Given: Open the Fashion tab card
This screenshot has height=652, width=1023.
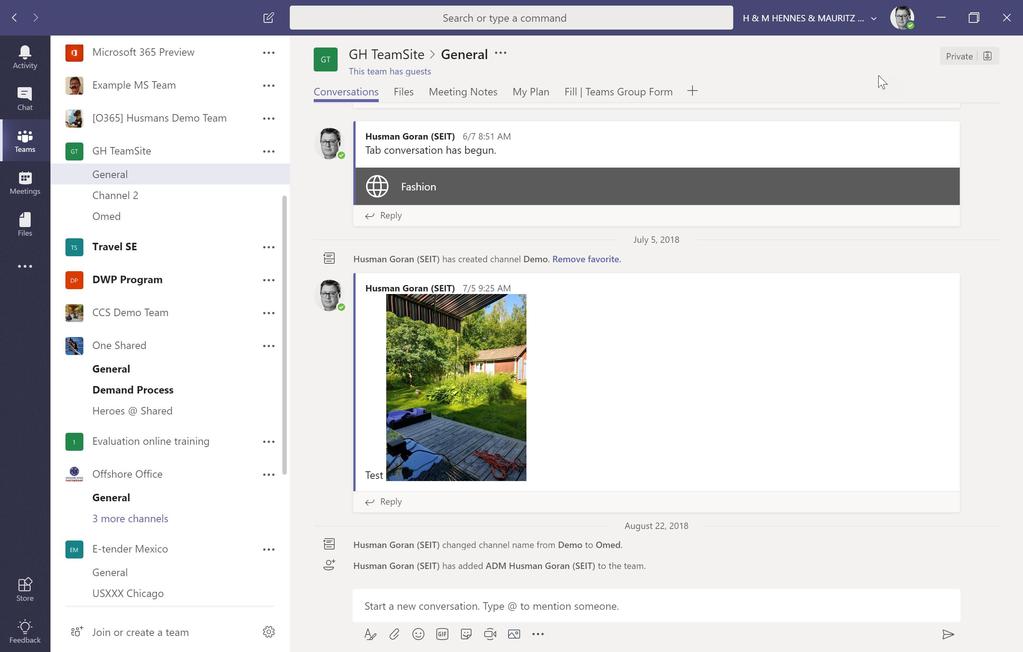Looking at the screenshot, I should coord(657,186).
